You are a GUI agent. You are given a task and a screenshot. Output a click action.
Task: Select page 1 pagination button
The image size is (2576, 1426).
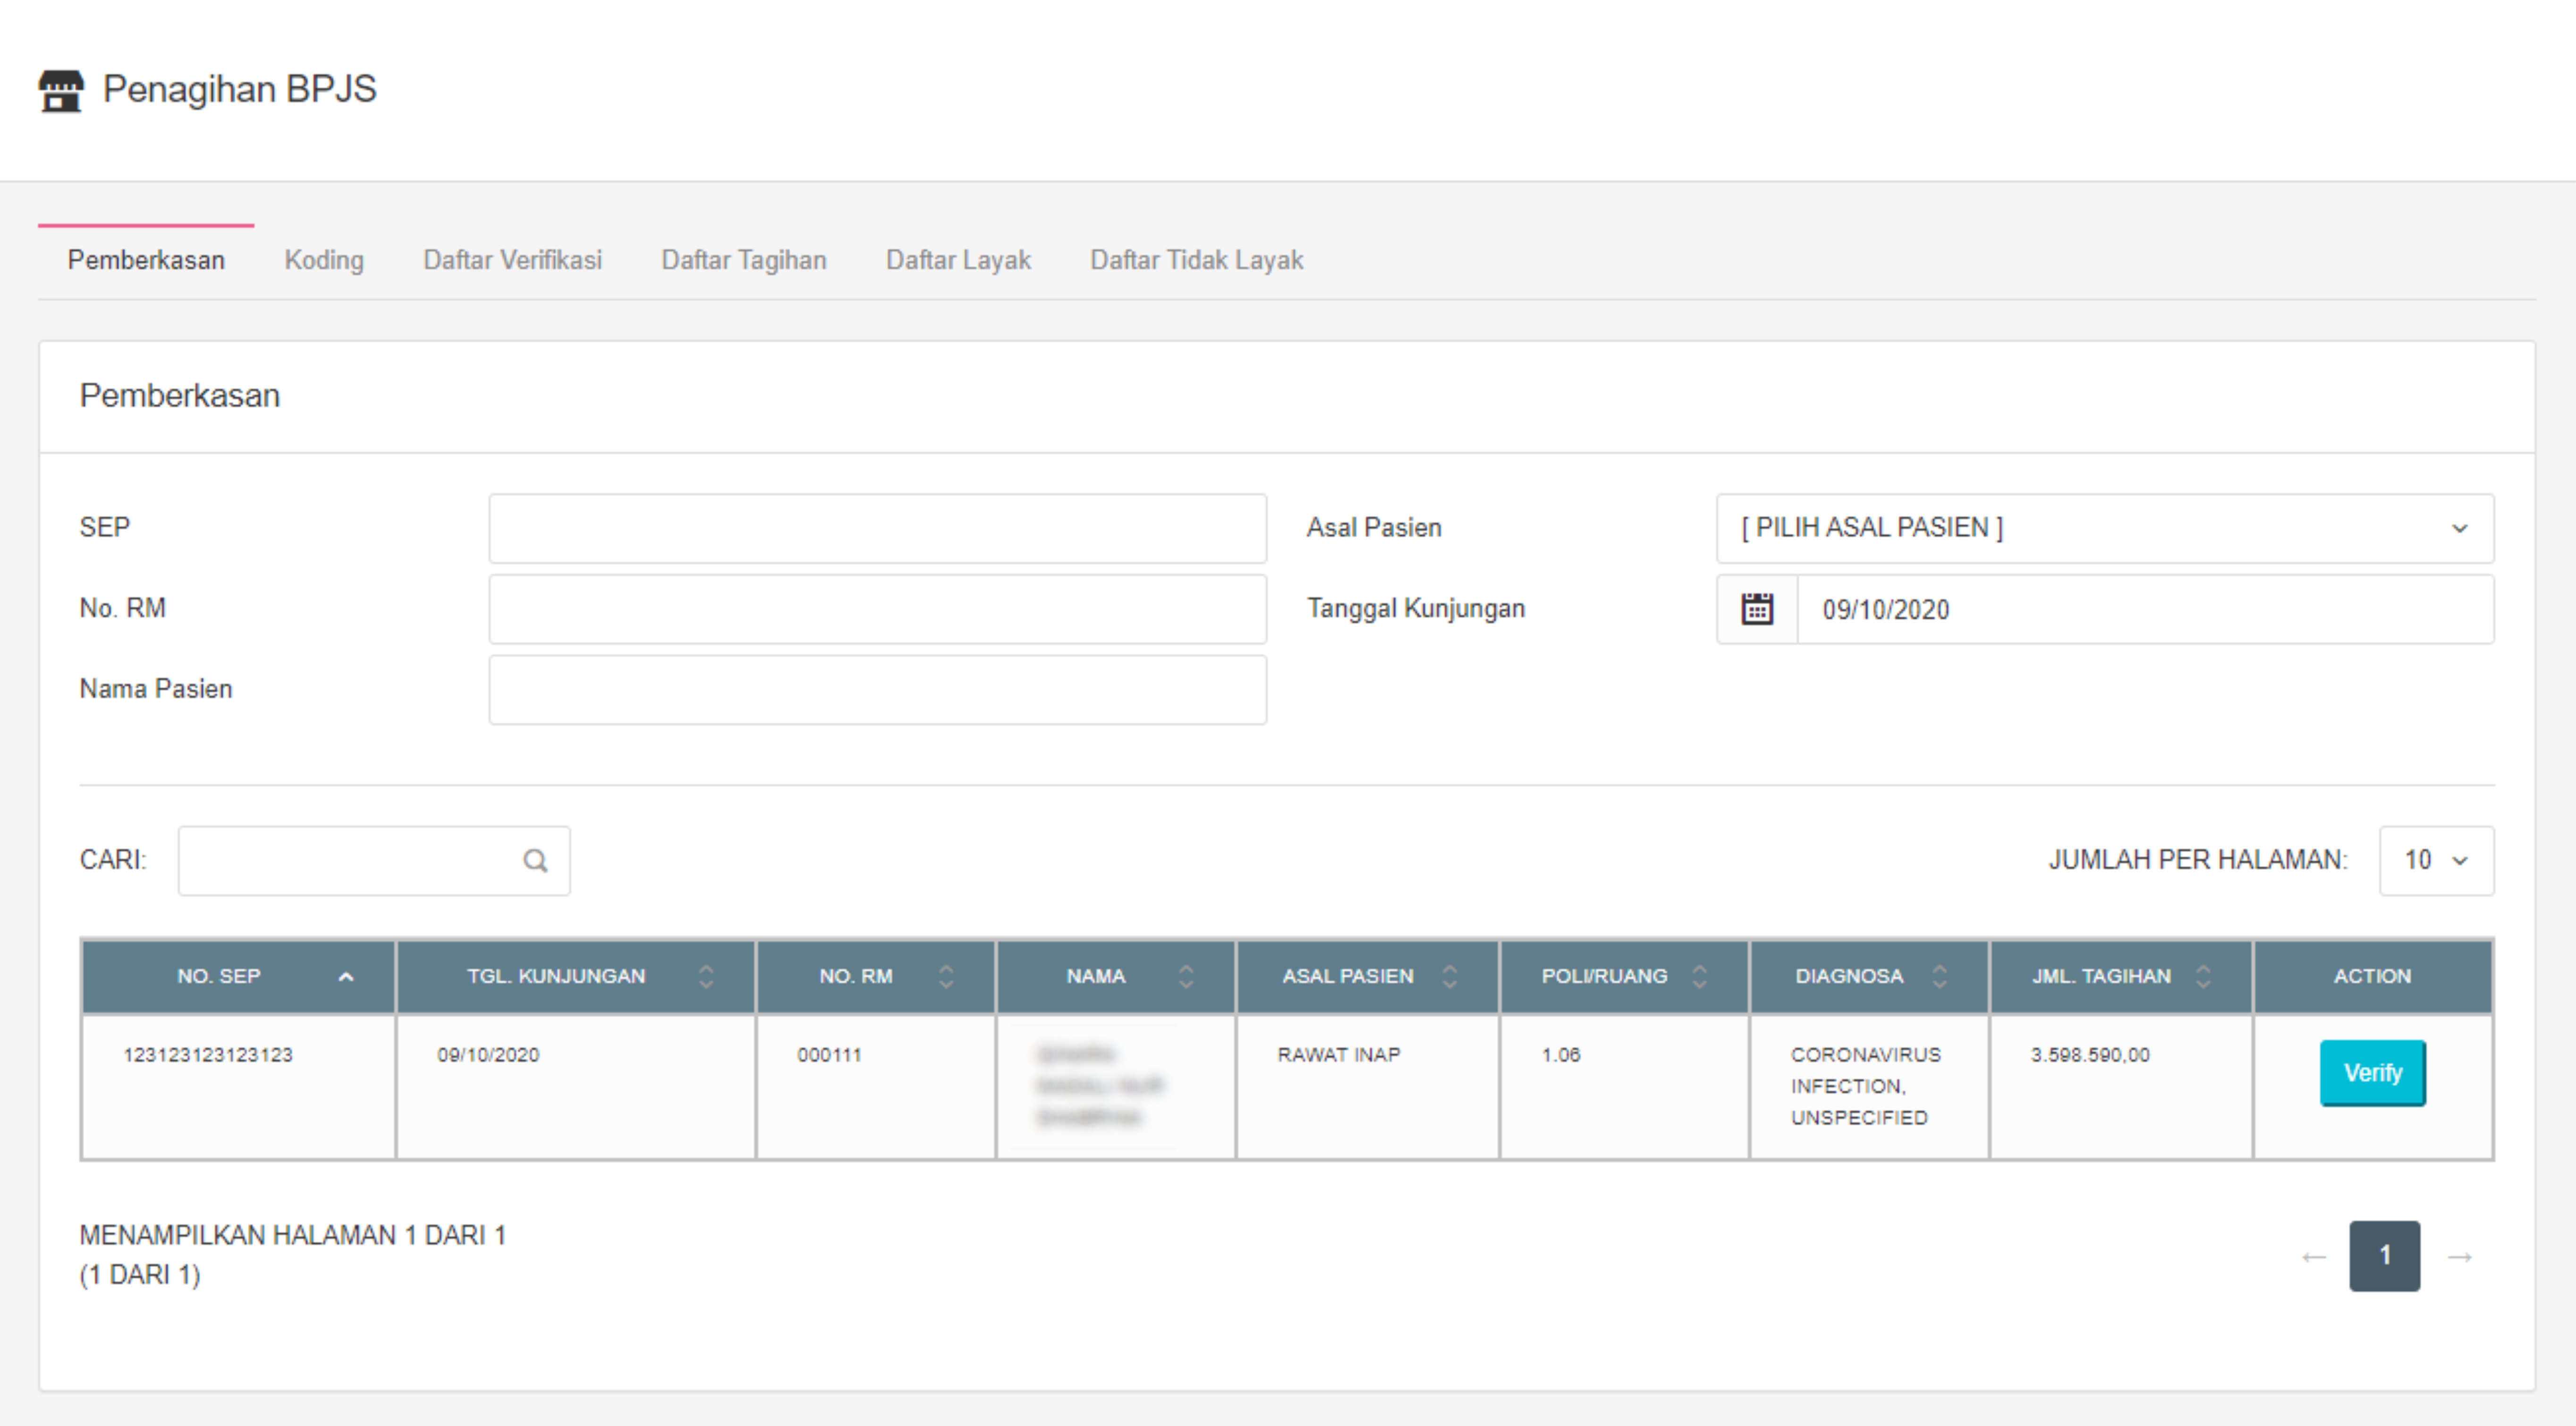tap(2384, 1256)
